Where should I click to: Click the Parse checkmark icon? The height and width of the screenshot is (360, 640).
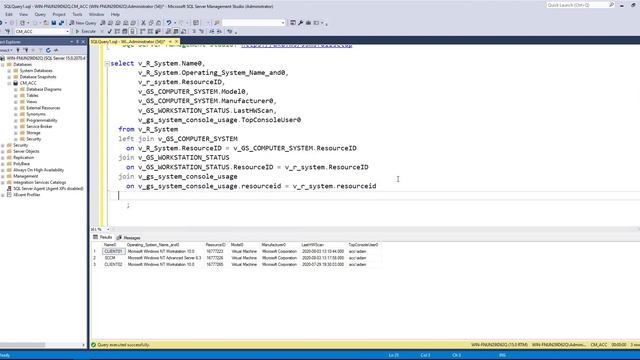point(109,31)
